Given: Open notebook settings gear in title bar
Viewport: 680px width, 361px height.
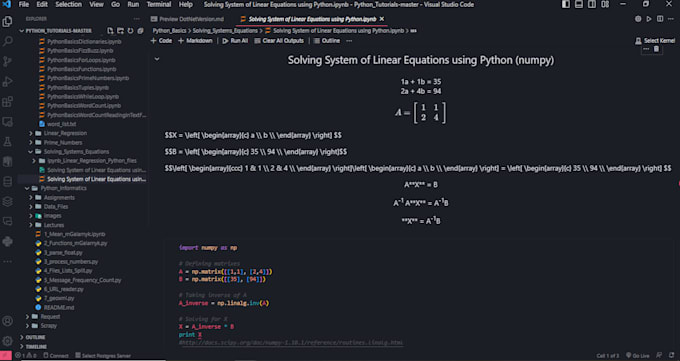Looking at the screenshot, I should coord(638,19).
